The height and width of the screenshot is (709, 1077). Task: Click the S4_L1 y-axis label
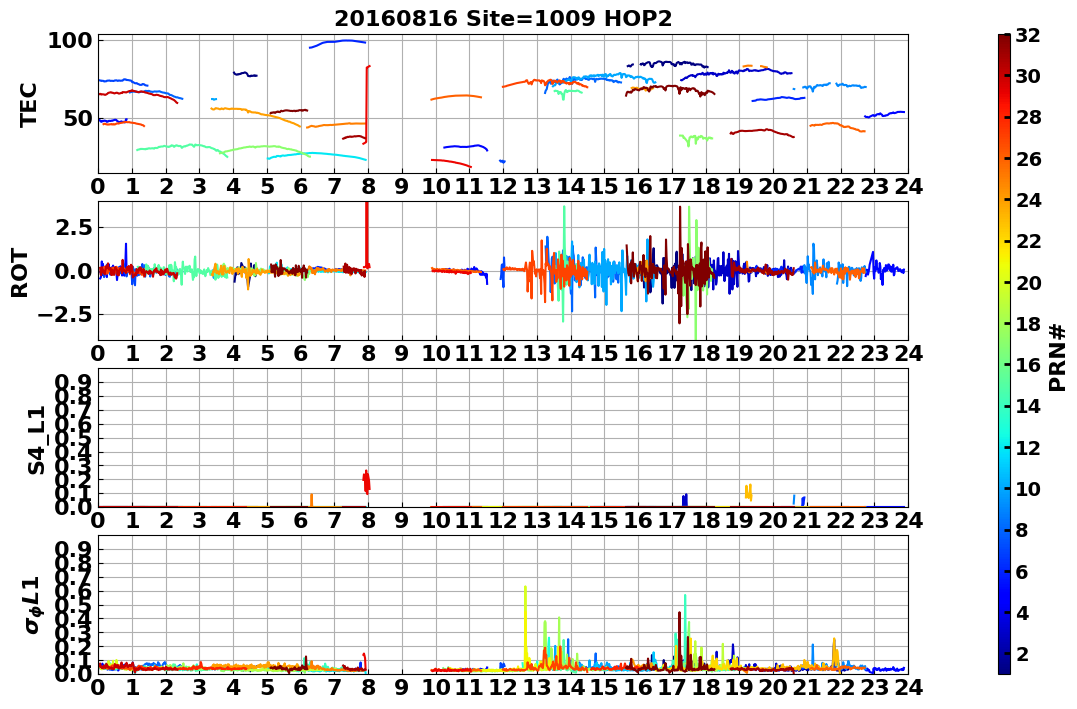point(37,440)
